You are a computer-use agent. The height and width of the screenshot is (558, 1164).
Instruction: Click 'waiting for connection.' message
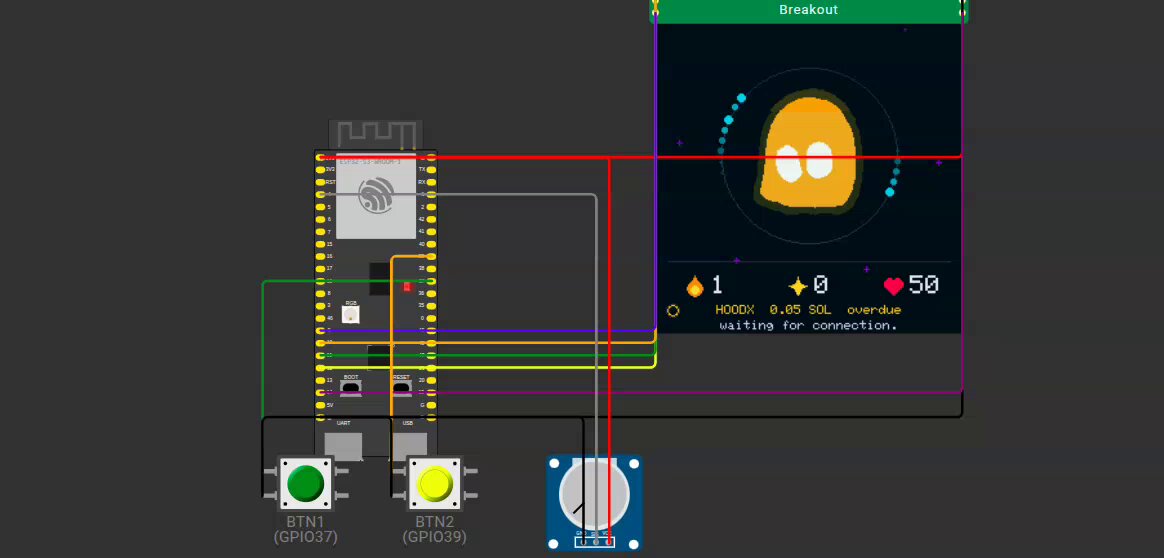pyautogui.click(x=808, y=325)
